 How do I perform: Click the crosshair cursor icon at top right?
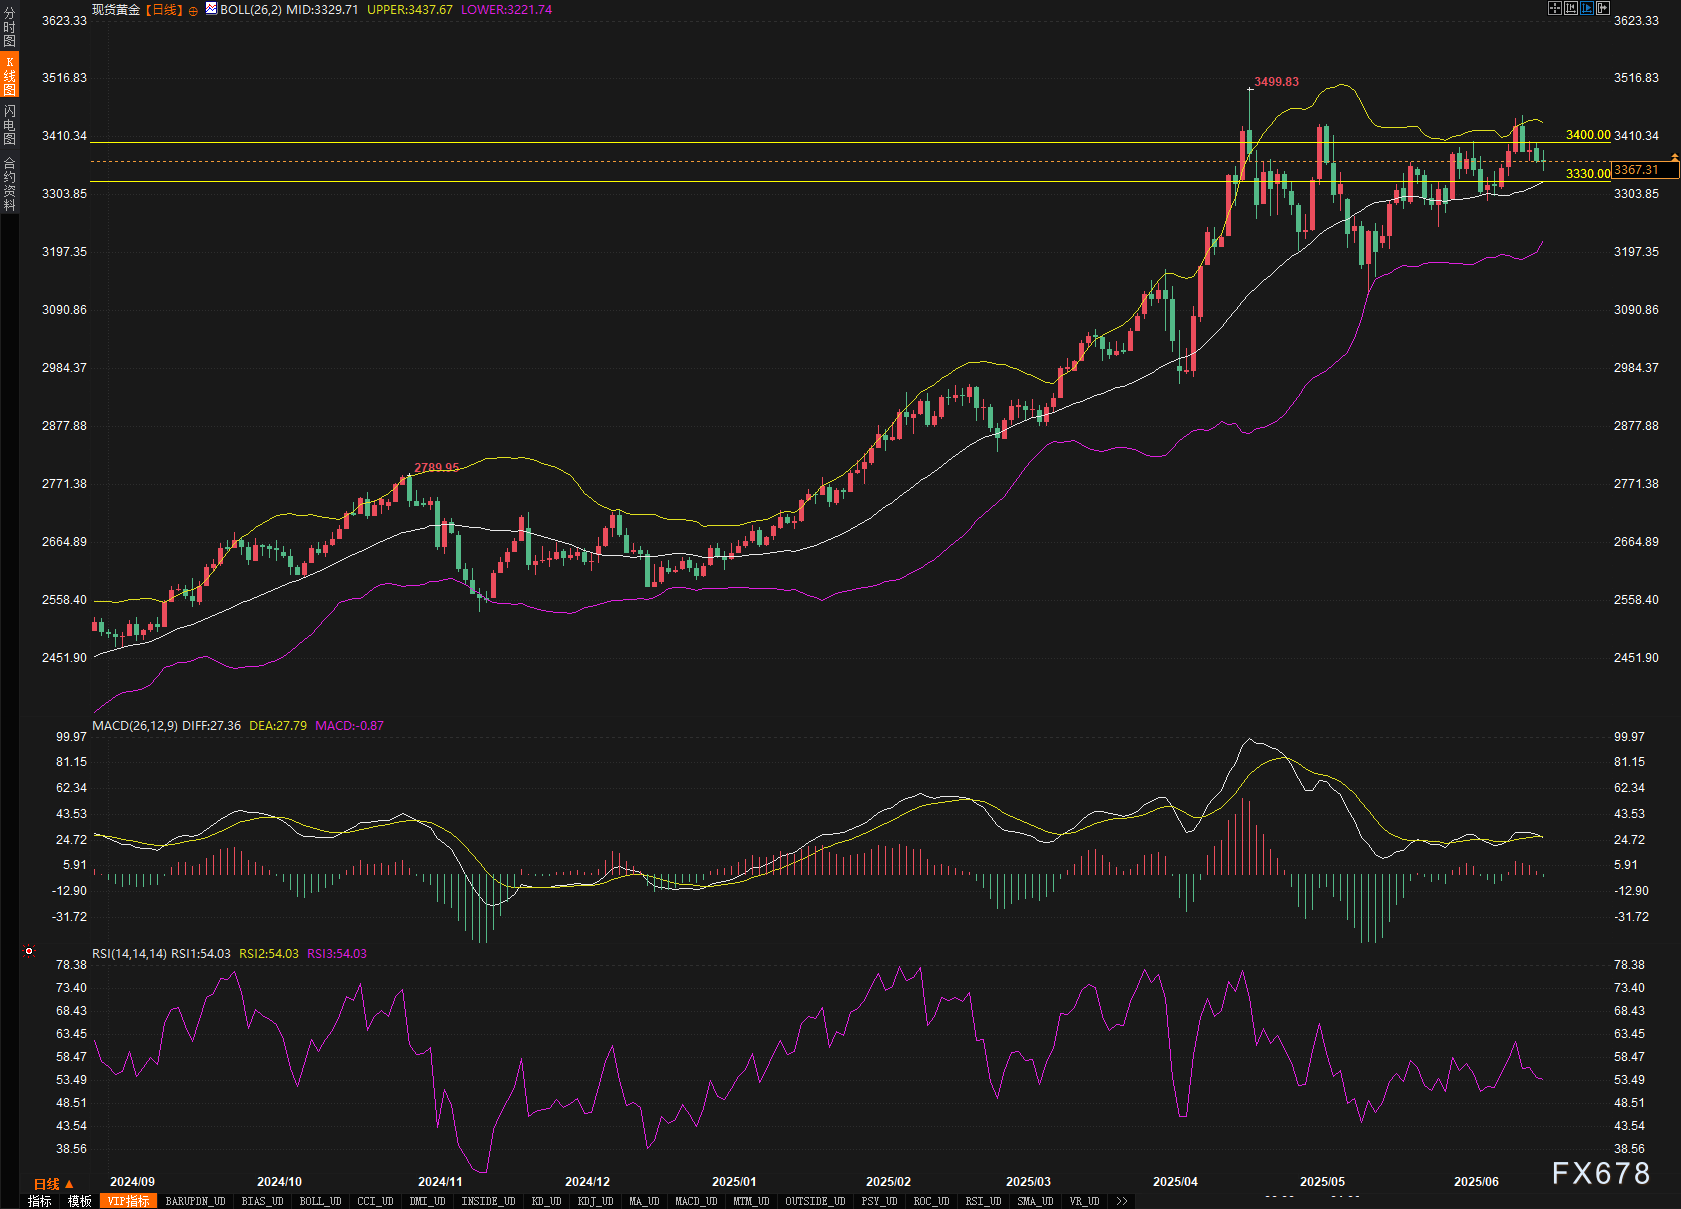click(1554, 8)
